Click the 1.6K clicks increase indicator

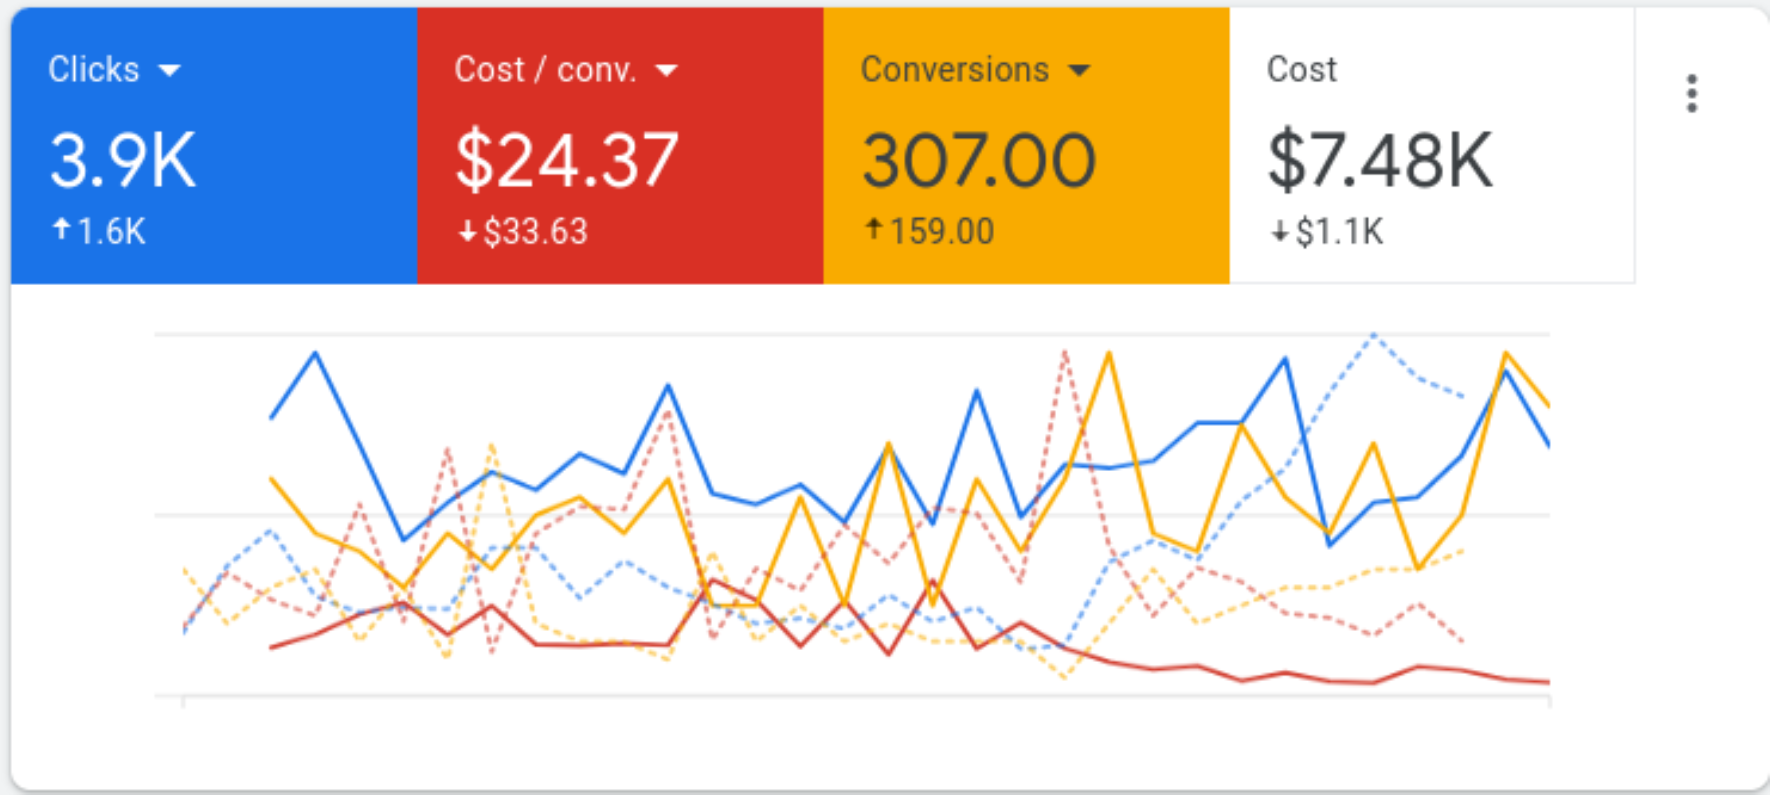point(99,232)
